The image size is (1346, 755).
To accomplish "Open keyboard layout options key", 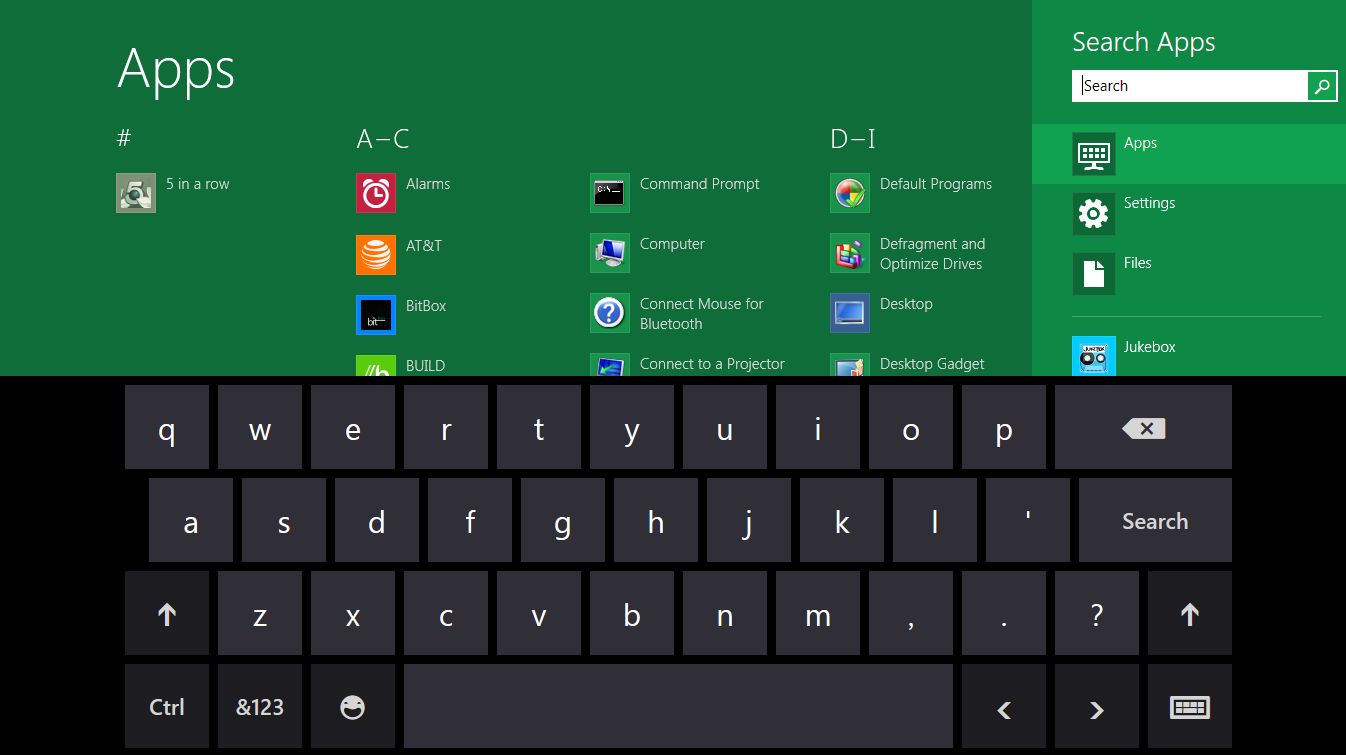I will click(x=1189, y=707).
